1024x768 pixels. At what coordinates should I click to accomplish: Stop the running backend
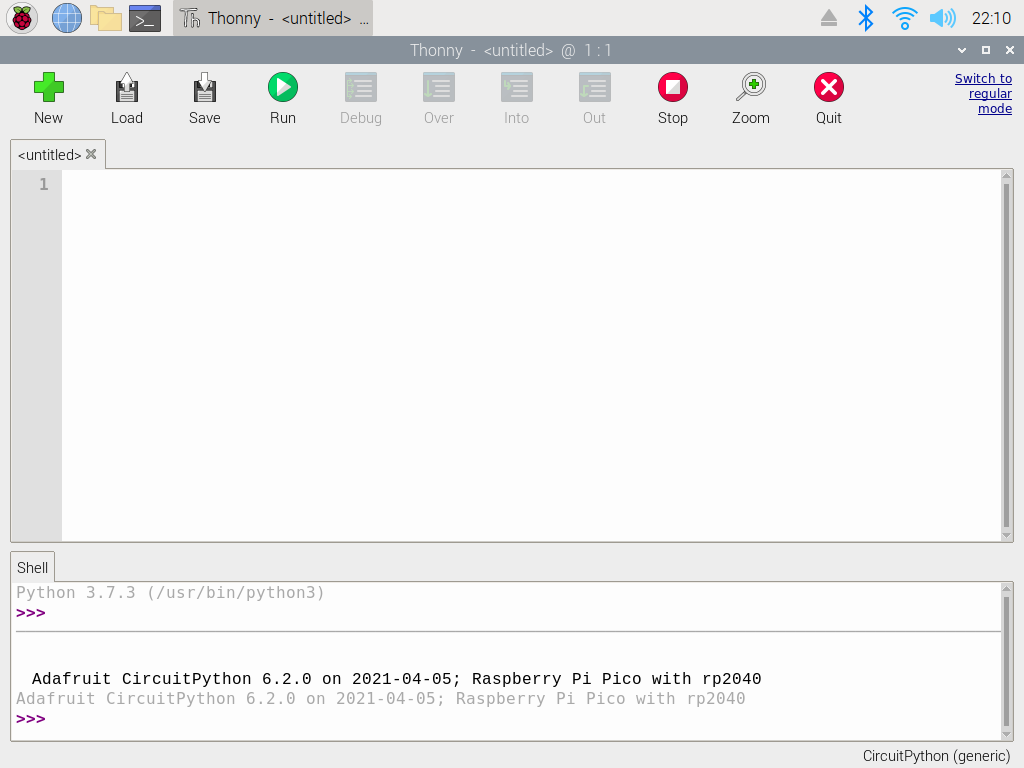point(673,98)
